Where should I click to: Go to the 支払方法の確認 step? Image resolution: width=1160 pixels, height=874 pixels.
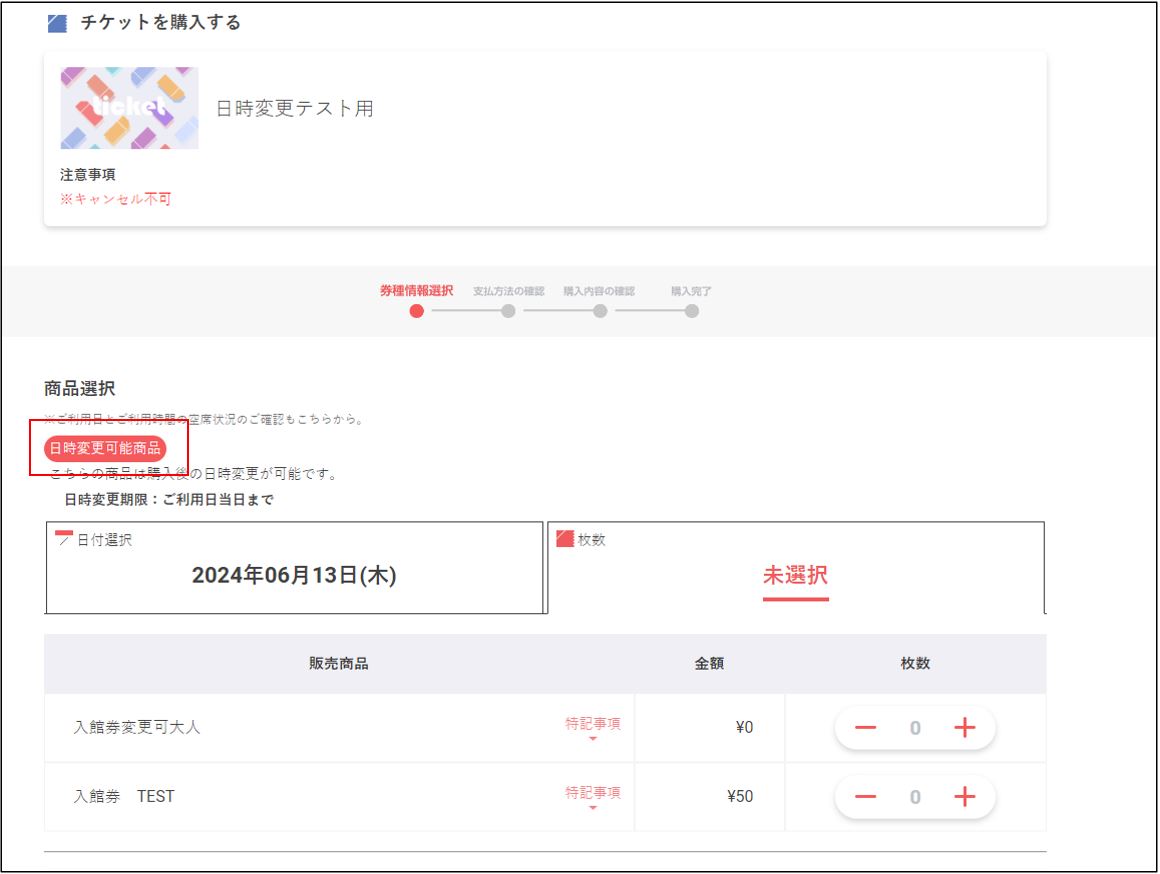[508, 310]
